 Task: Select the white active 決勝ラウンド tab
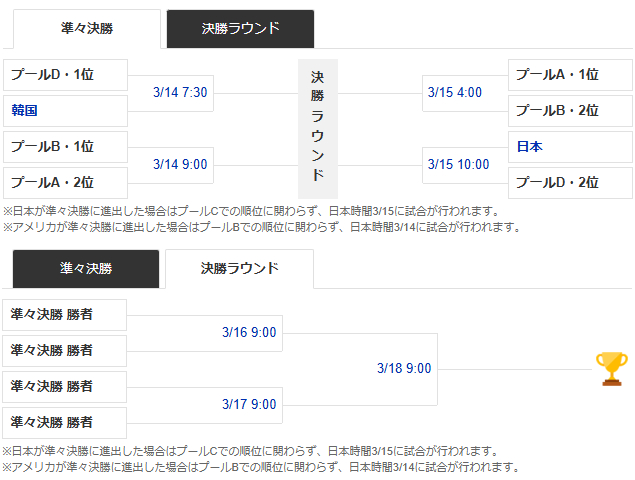(239, 269)
